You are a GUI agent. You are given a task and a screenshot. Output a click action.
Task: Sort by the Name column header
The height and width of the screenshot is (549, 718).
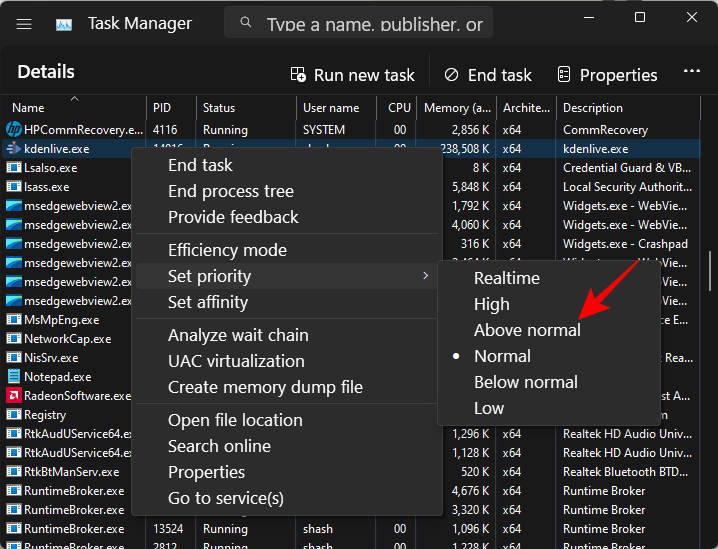pyautogui.click(x=28, y=108)
